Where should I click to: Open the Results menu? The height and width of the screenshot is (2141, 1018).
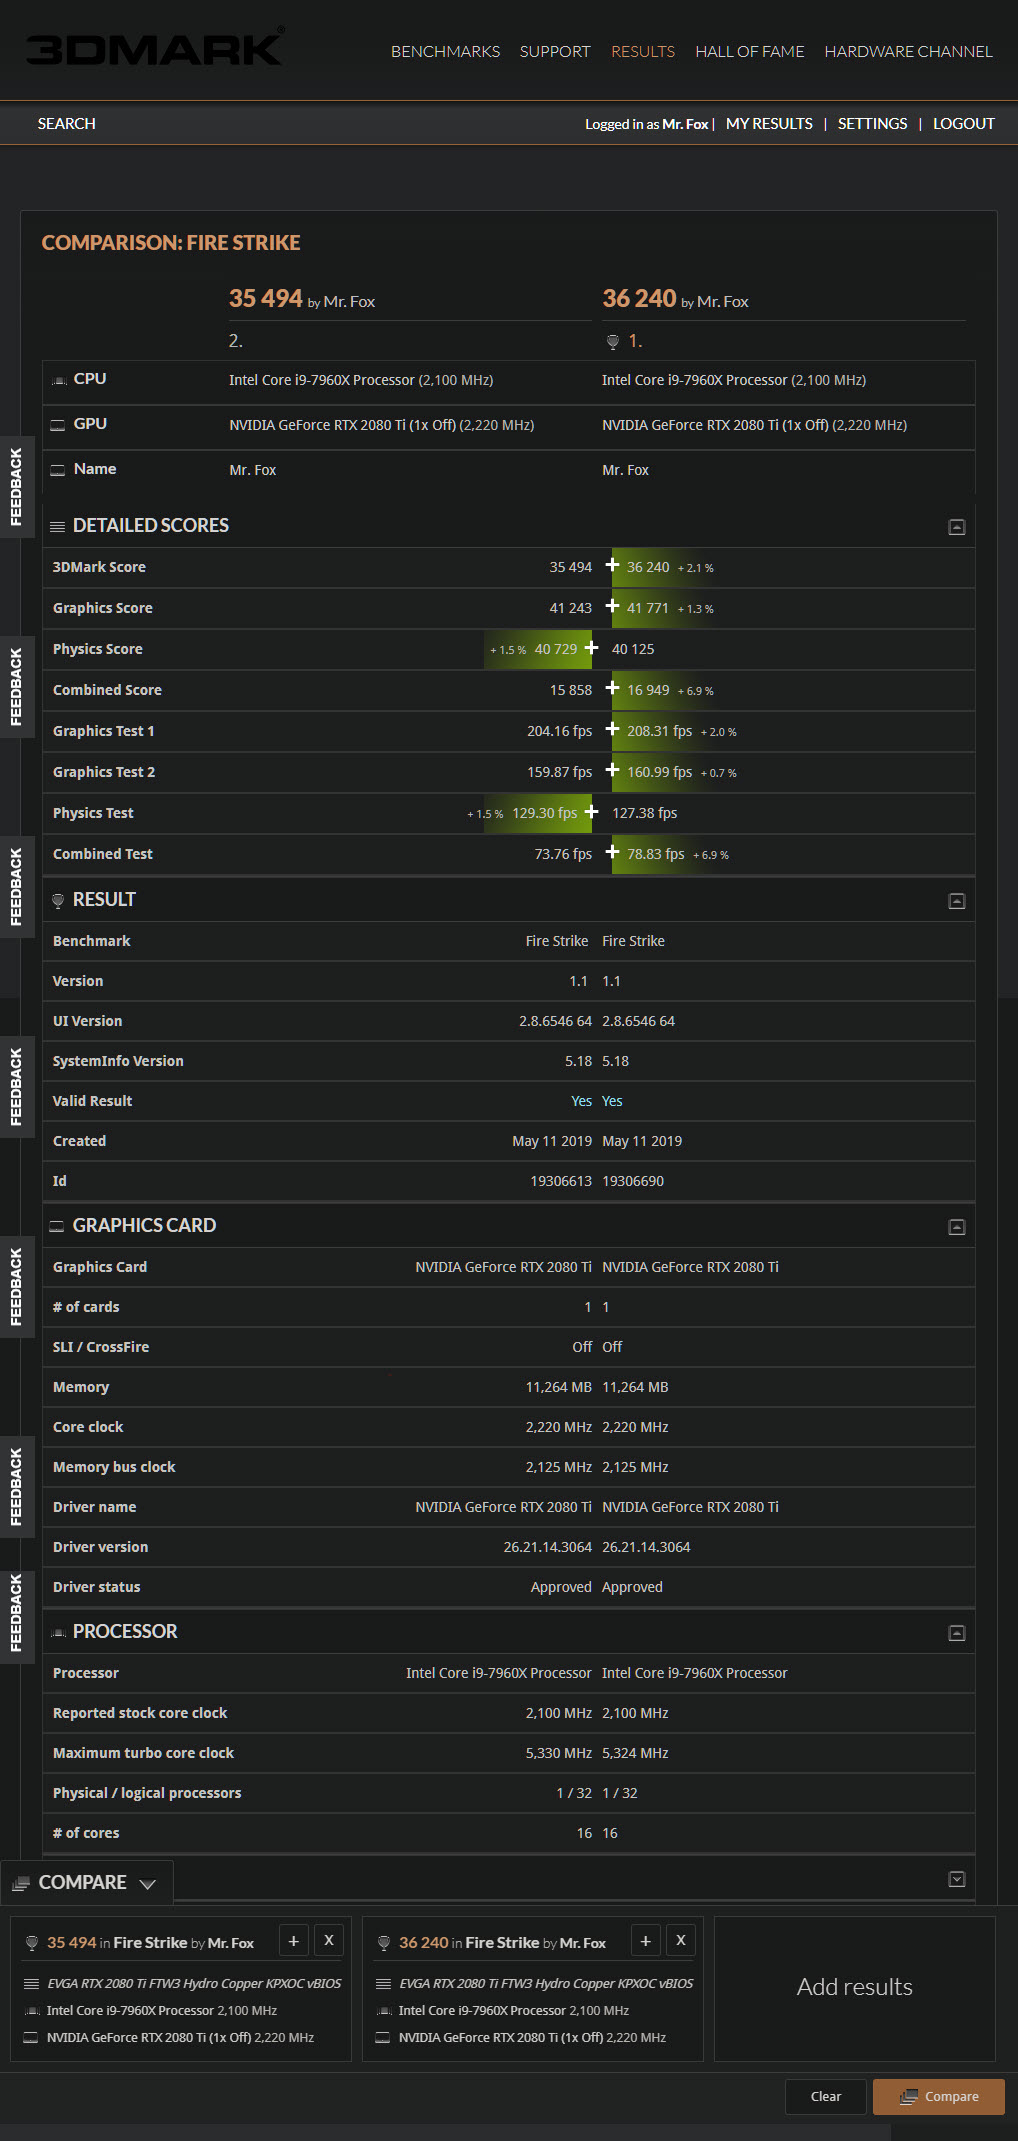(643, 51)
